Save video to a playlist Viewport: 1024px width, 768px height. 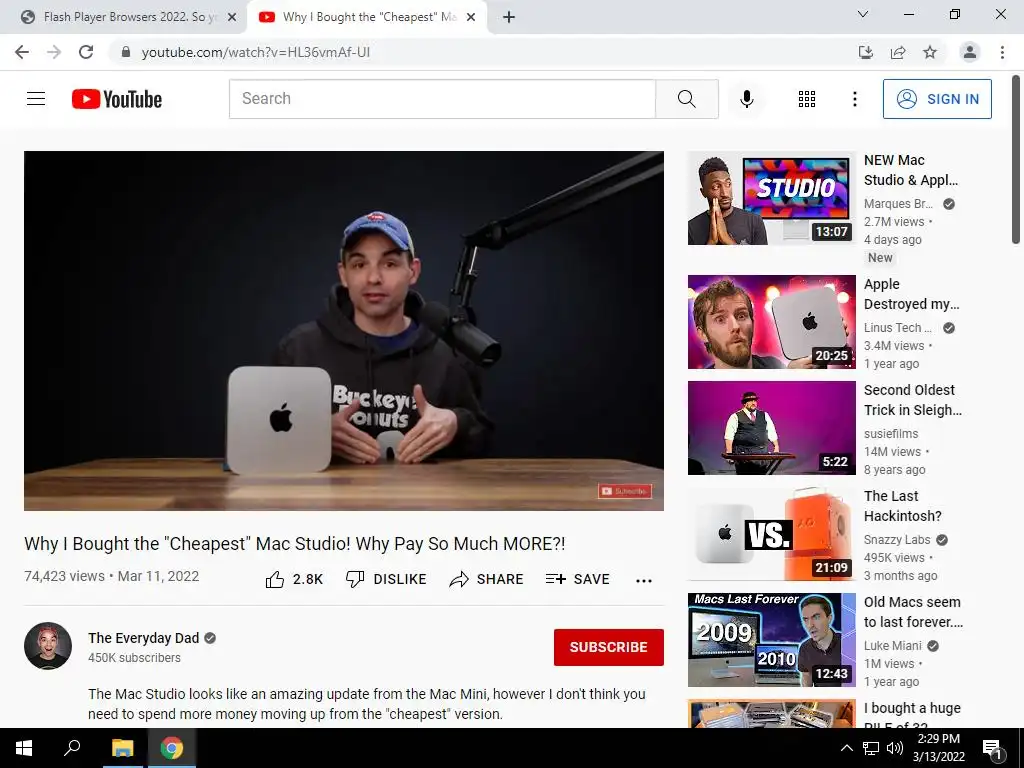[577, 579]
